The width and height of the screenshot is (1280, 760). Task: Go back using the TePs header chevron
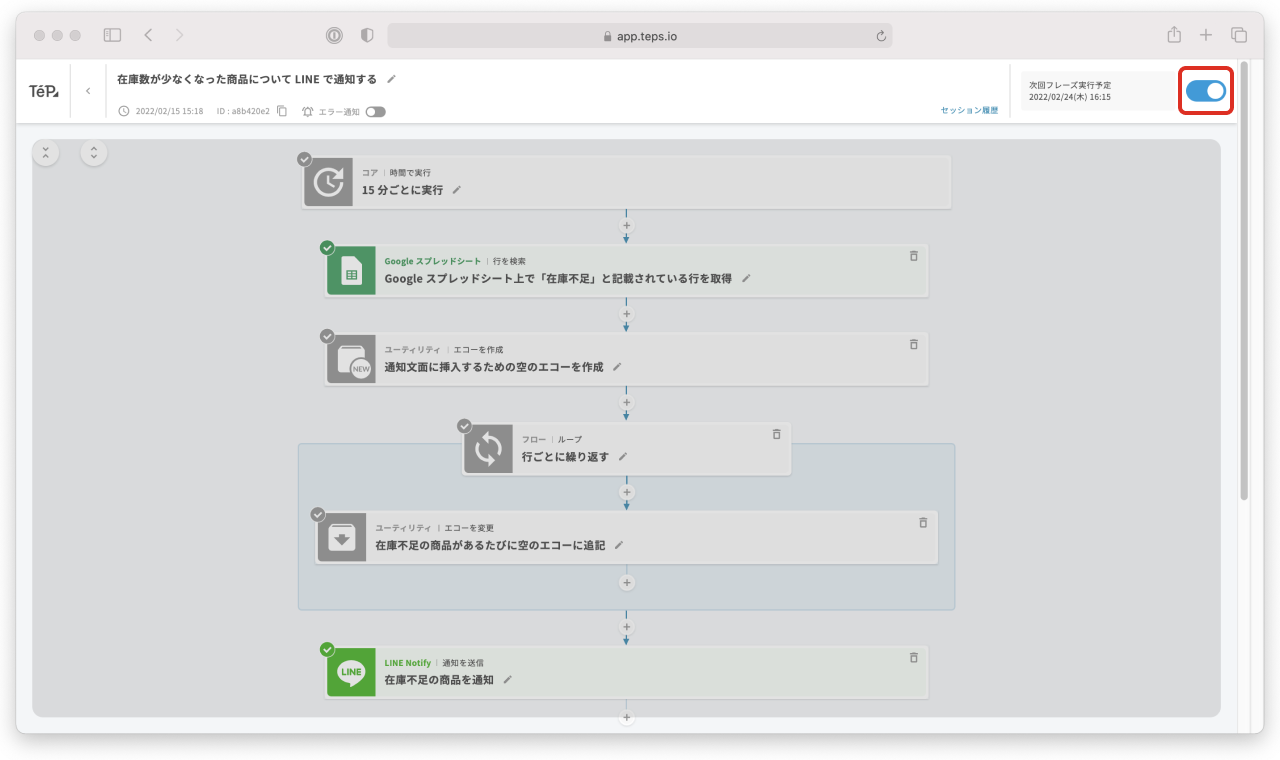coord(88,91)
